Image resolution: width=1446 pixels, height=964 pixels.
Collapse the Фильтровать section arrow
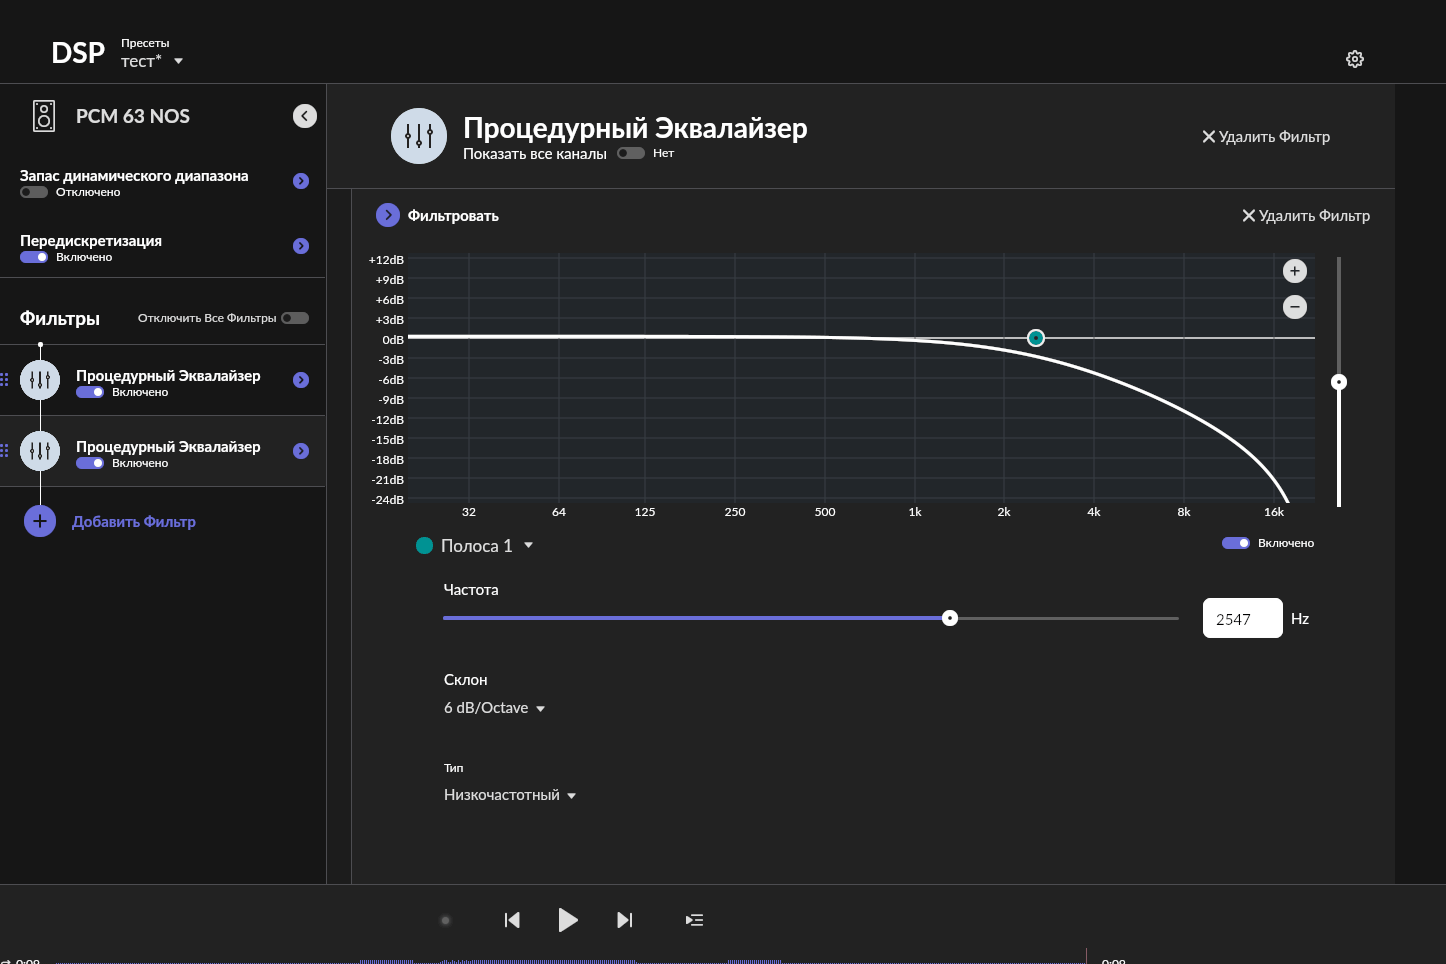[x=388, y=215]
